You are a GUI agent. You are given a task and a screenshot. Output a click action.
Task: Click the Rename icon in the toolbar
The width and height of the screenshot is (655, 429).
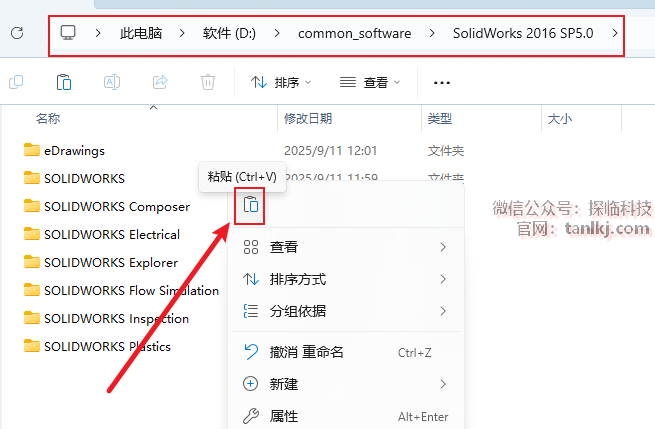[x=112, y=82]
